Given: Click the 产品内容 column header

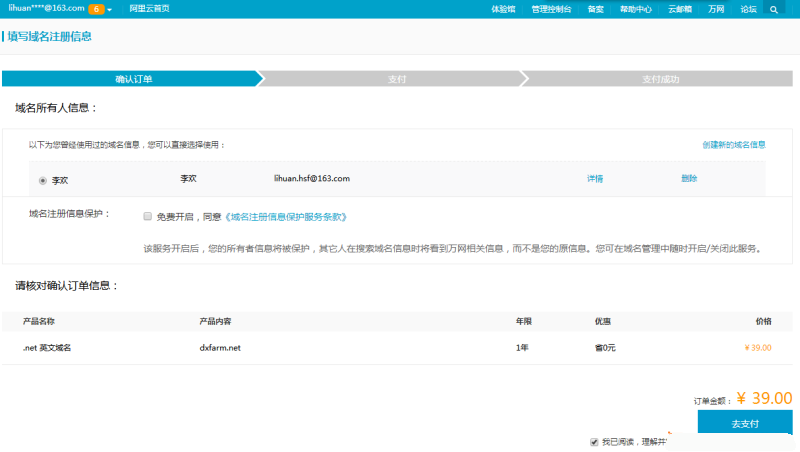Looking at the screenshot, I should [x=215, y=321].
